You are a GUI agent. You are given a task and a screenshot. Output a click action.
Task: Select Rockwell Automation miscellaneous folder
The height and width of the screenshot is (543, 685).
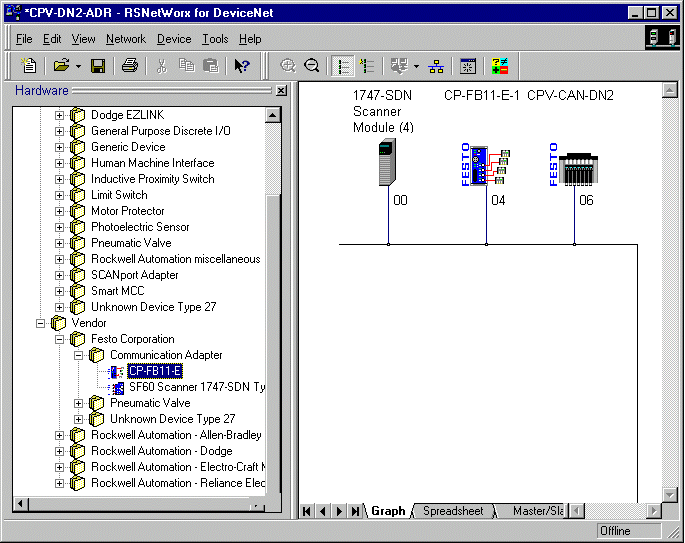pos(176,259)
